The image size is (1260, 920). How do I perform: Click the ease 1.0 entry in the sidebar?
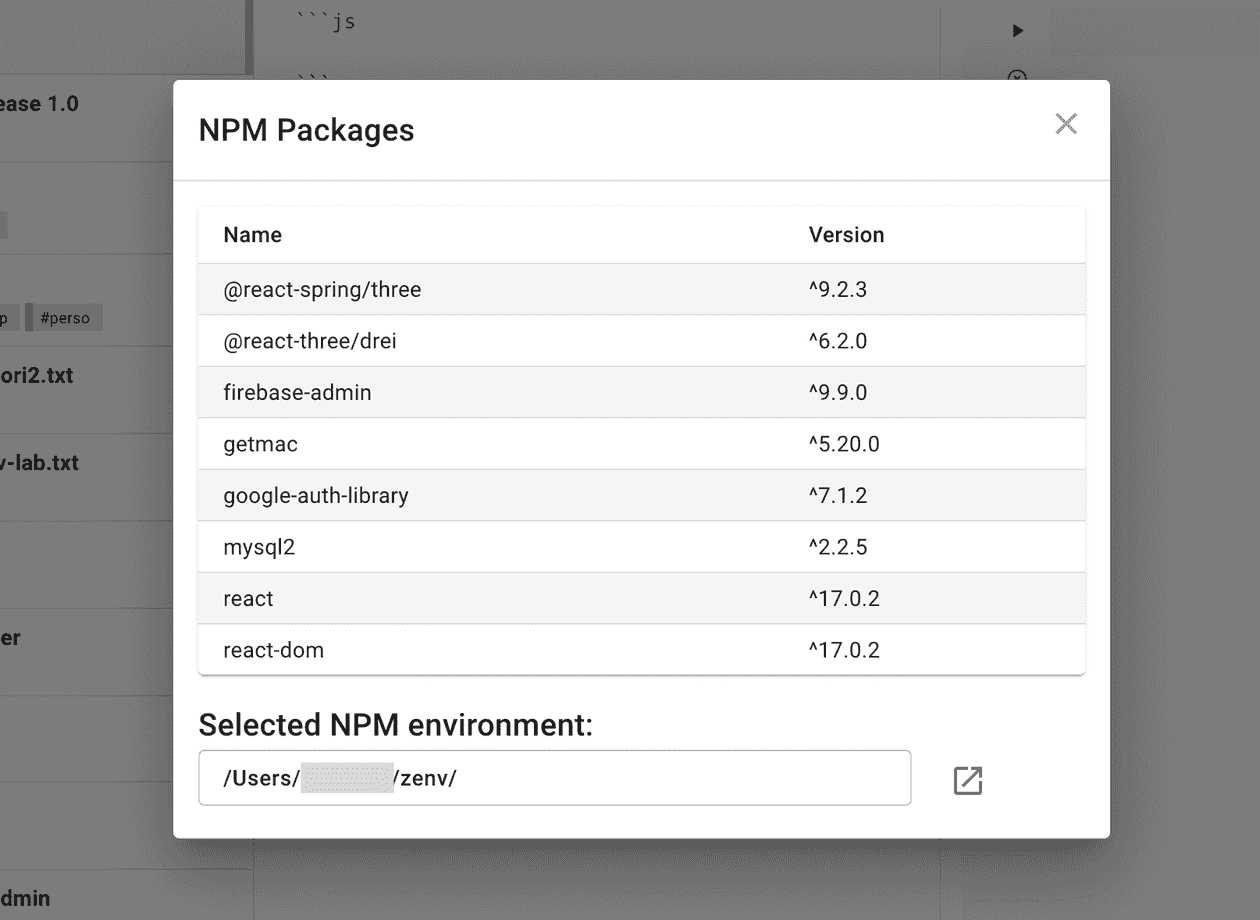[40, 103]
